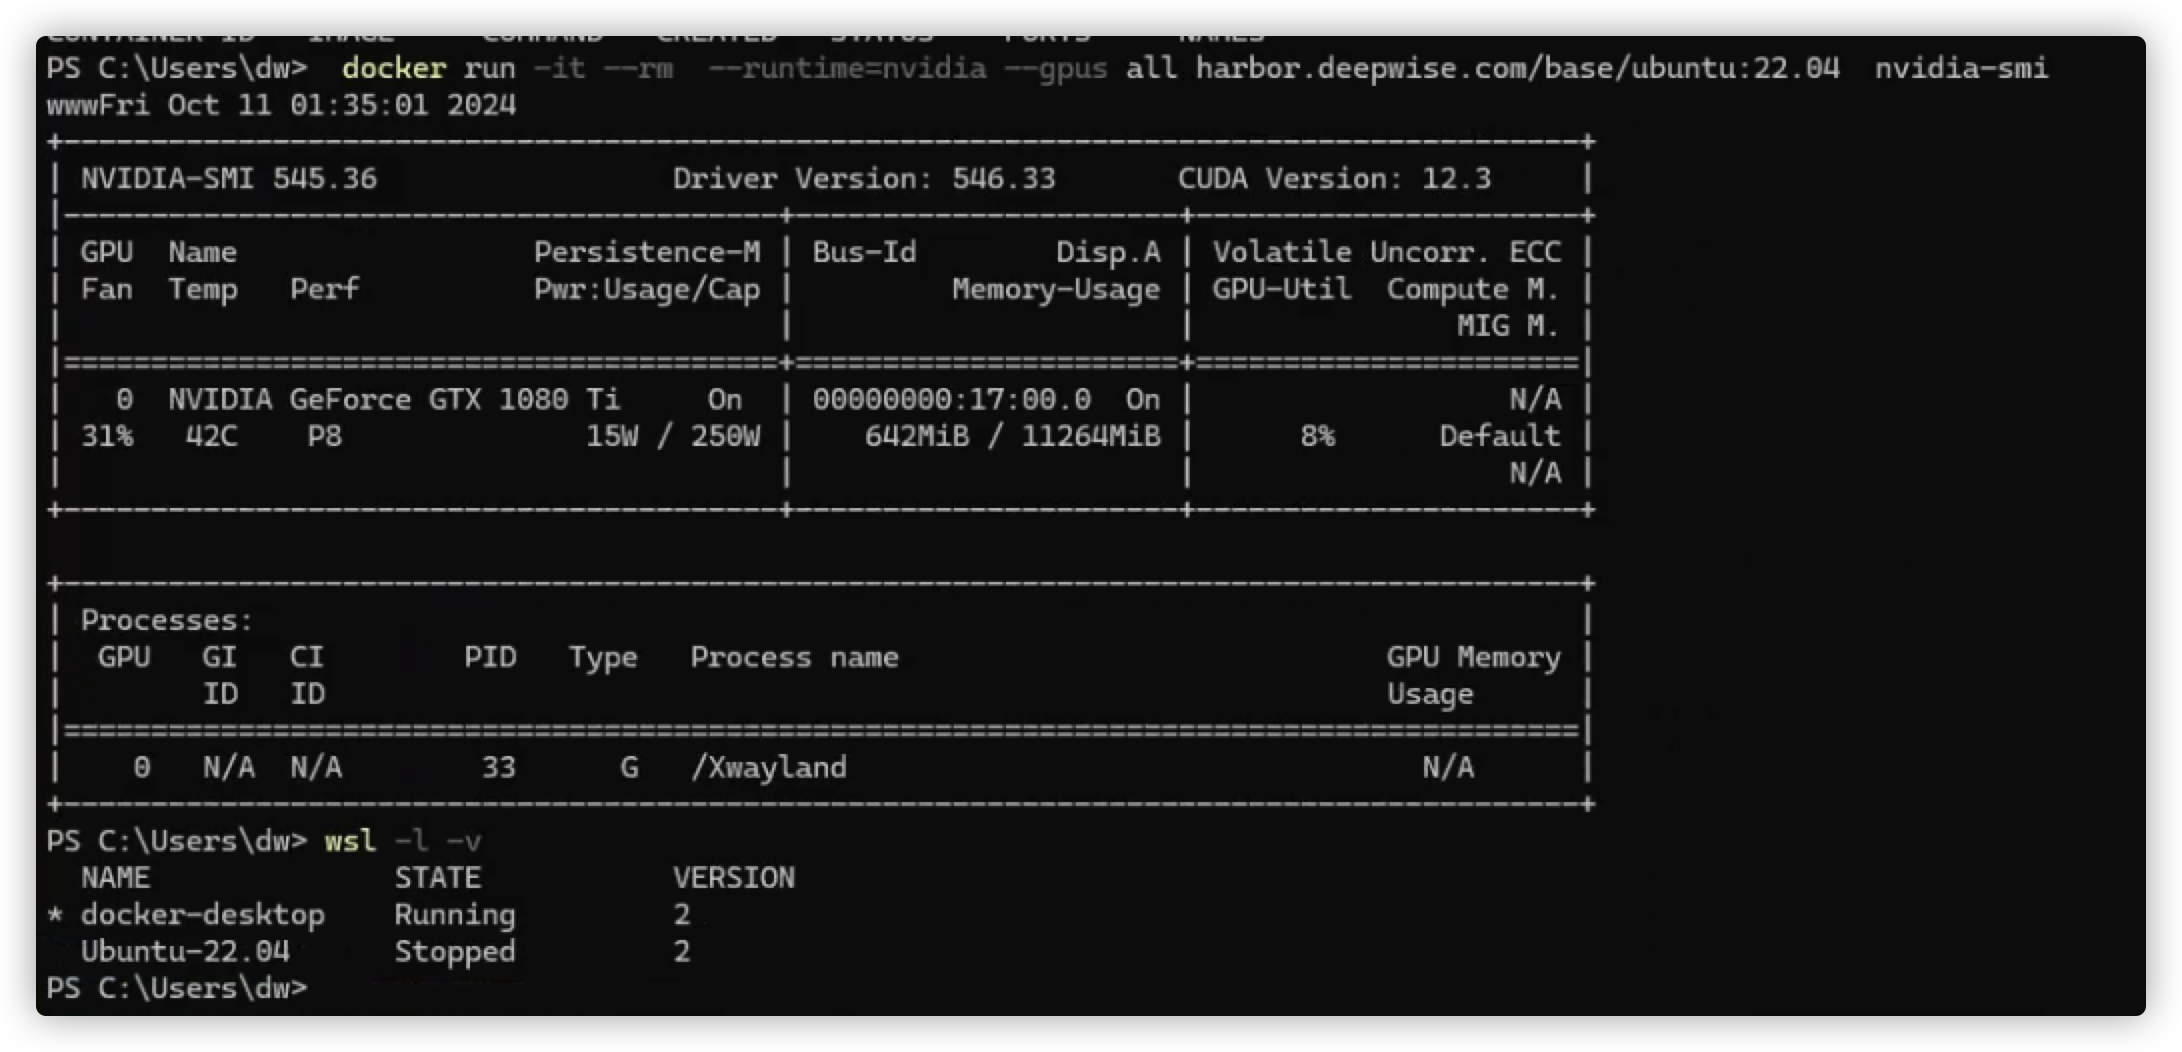The image size is (2182, 1052).
Task: Click the performance state 'P8'
Action: click(x=324, y=437)
